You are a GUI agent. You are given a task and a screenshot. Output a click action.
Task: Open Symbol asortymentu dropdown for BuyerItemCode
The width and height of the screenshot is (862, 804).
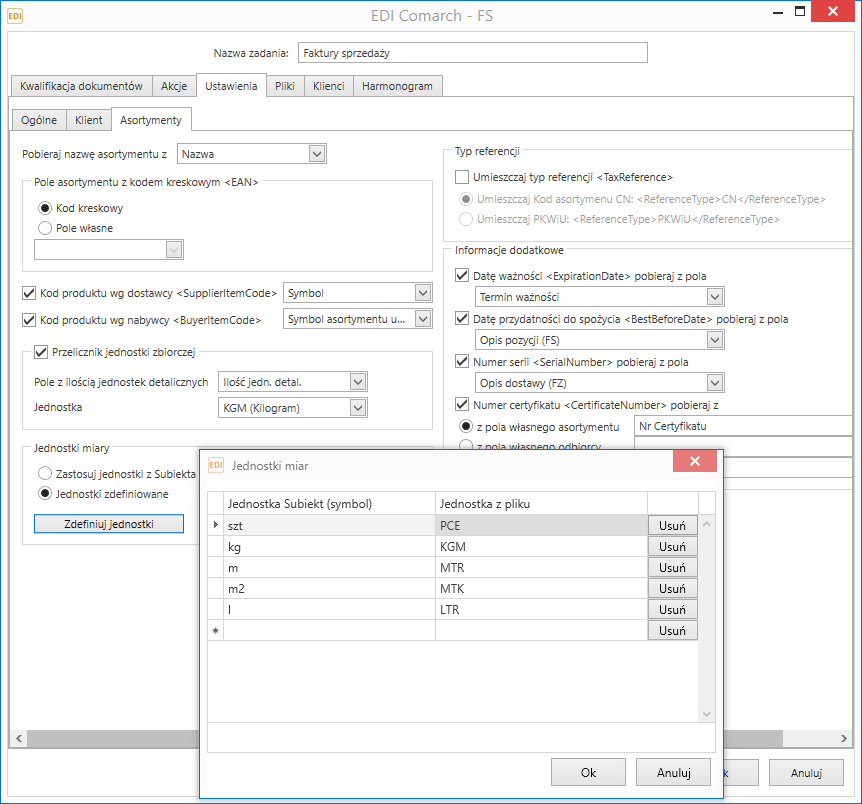click(x=423, y=319)
